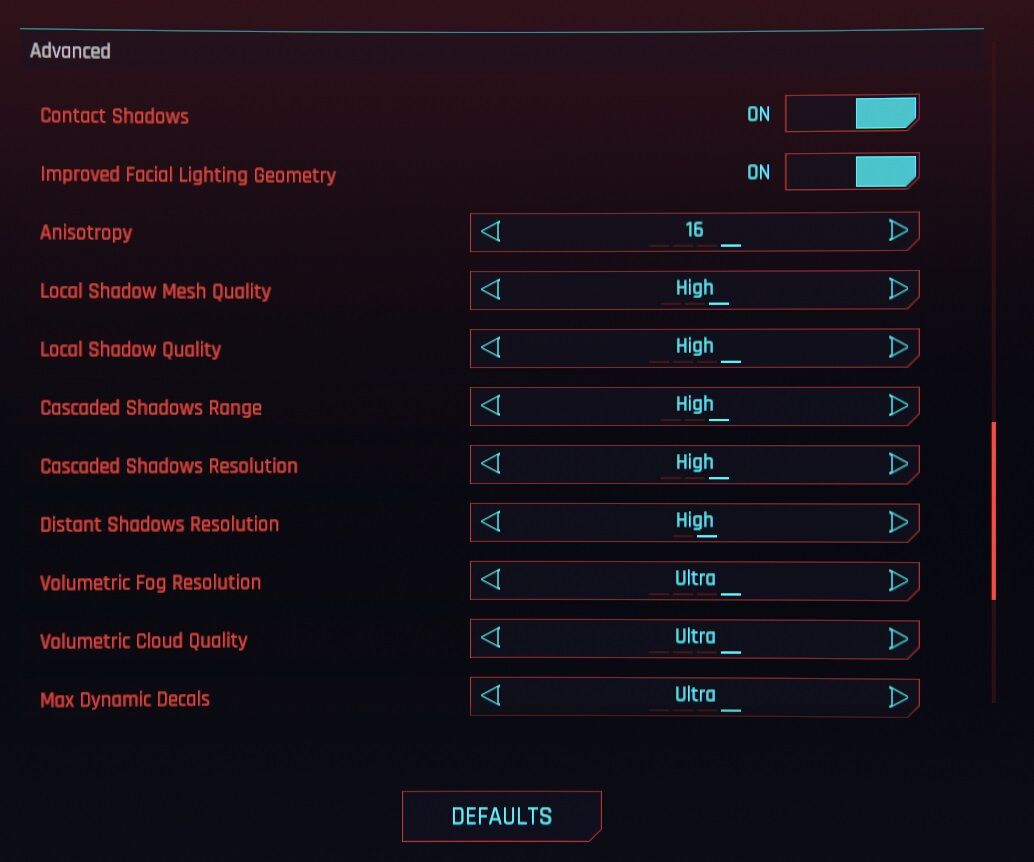The image size is (1034, 862).
Task: Lower Cascaded Shadows Resolution using left arrow
Action: coord(491,464)
